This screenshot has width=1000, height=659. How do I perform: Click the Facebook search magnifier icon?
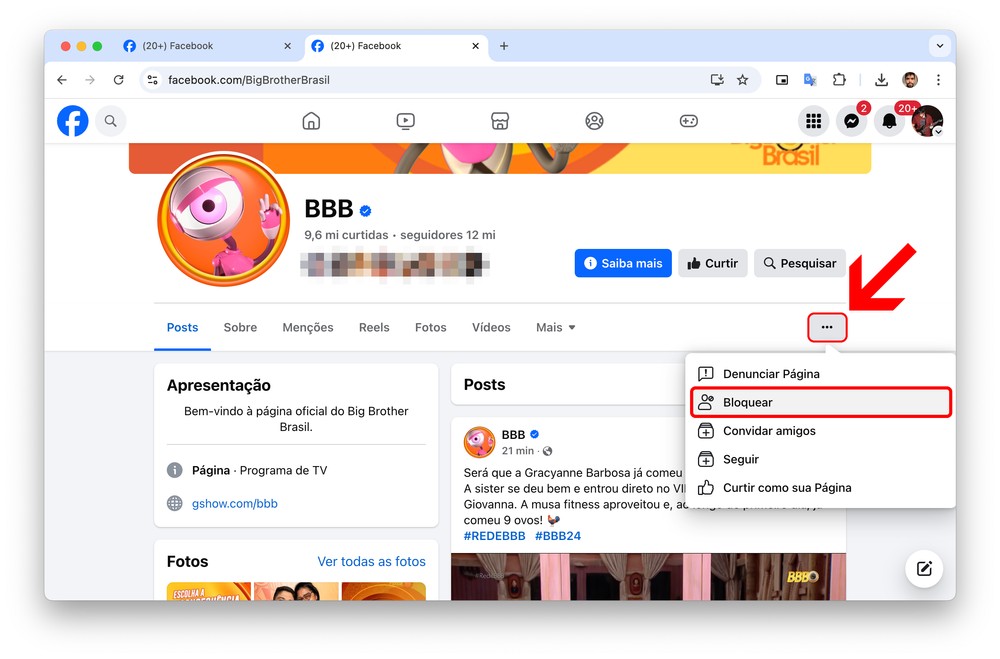[x=110, y=121]
